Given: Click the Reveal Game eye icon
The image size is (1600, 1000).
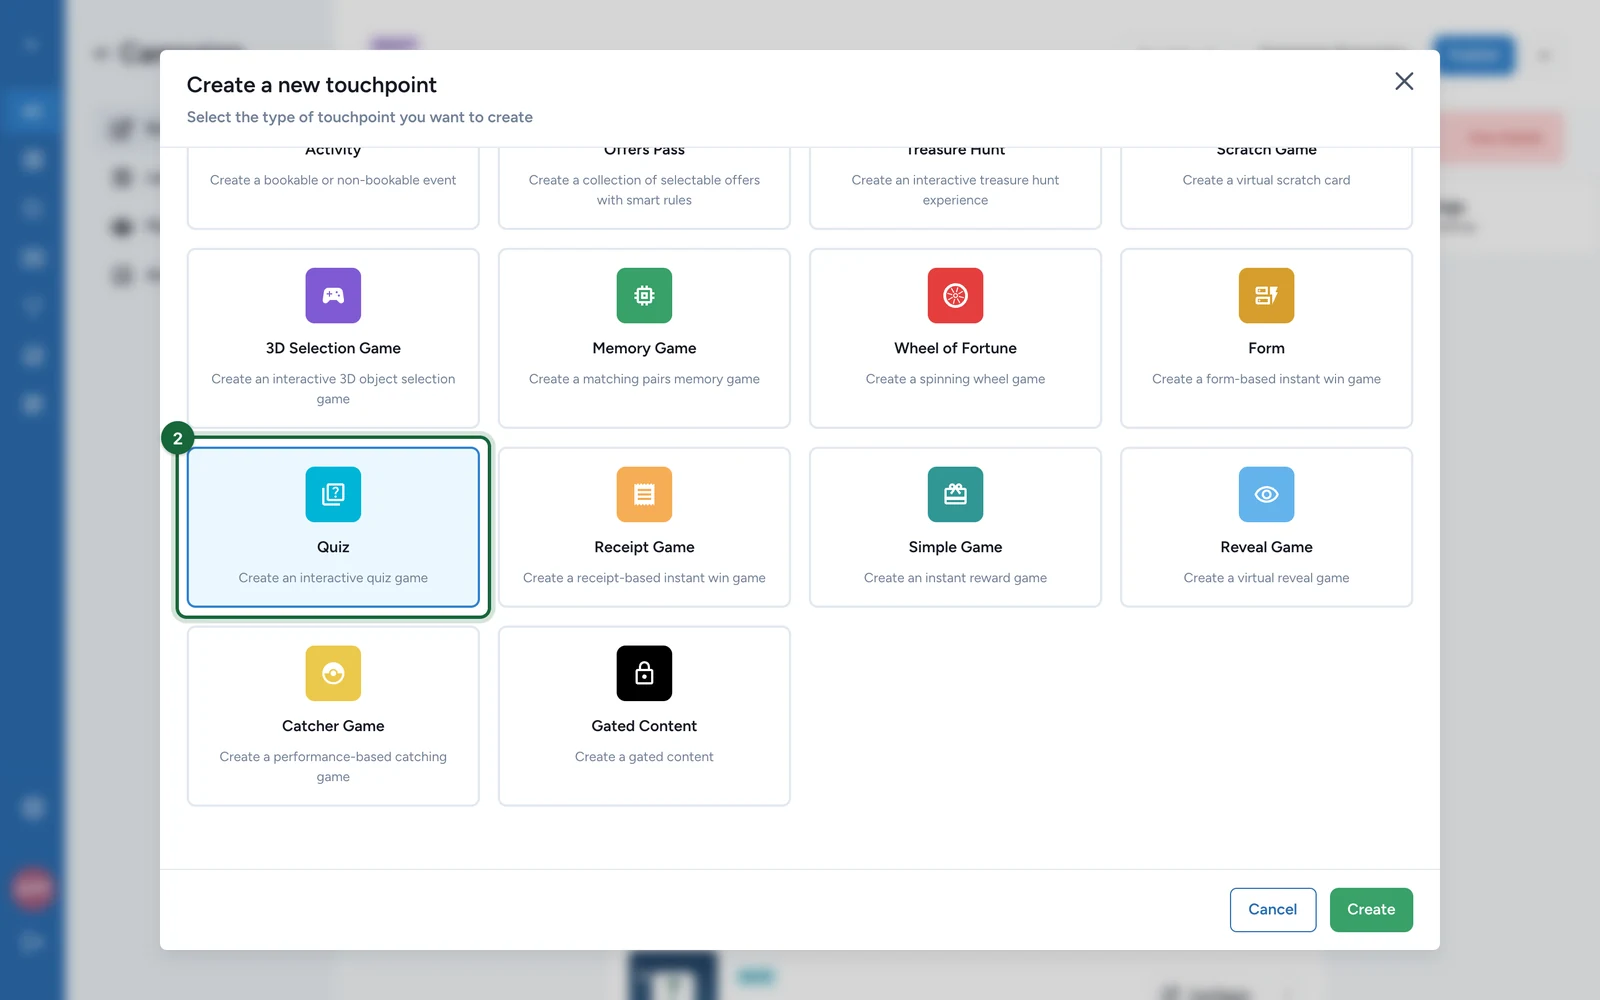Looking at the screenshot, I should [1266, 494].
